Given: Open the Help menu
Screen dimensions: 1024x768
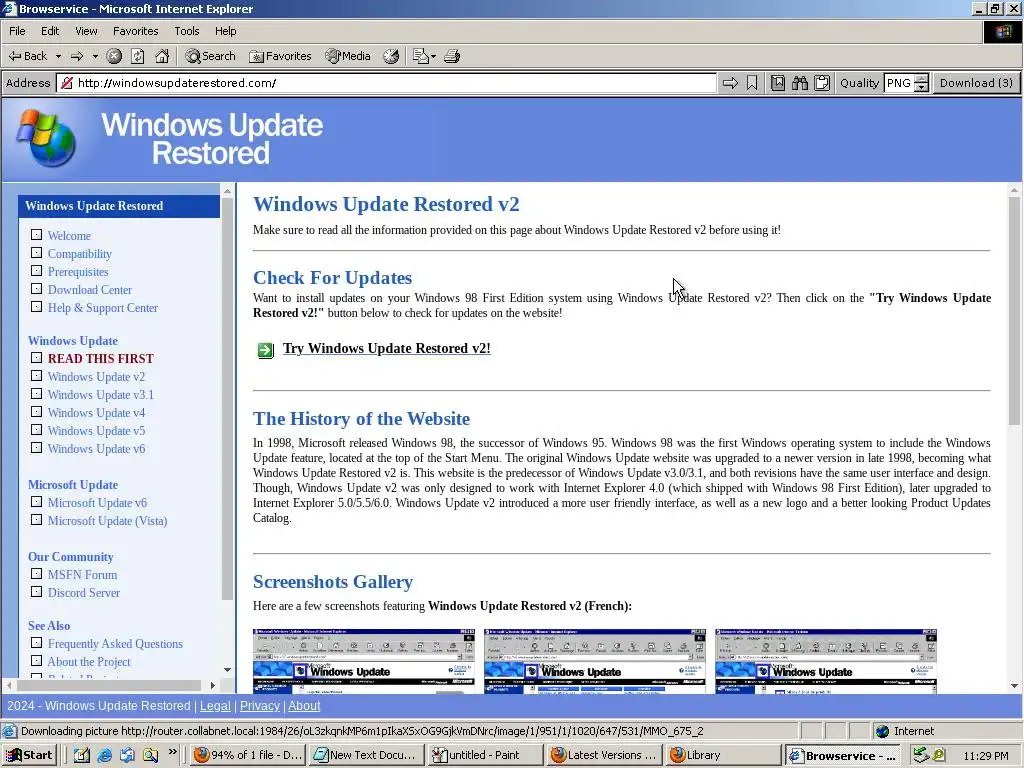Looking at the screenshot, I should [x=225, y=31].
